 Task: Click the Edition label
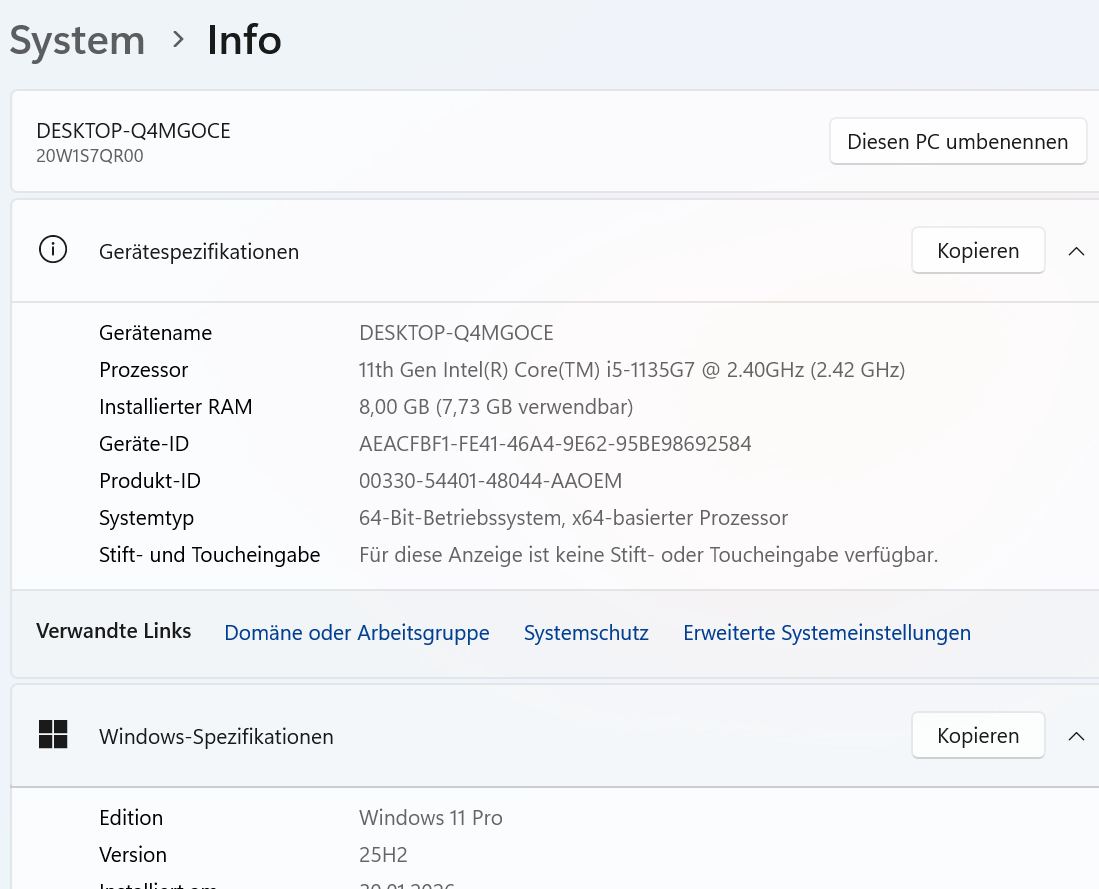click(x=131, y=817)
